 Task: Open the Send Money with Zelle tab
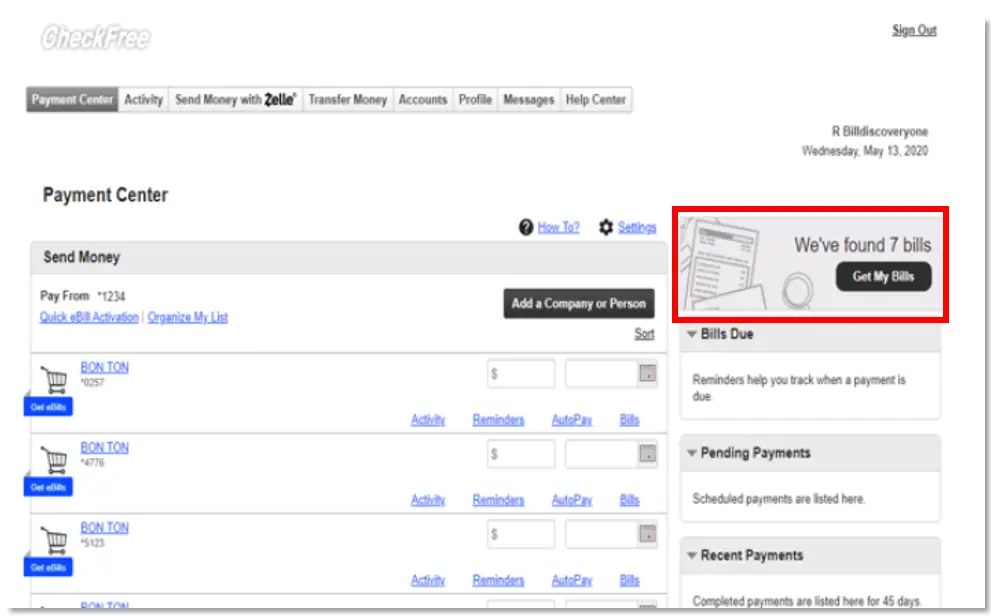[235, 100]
